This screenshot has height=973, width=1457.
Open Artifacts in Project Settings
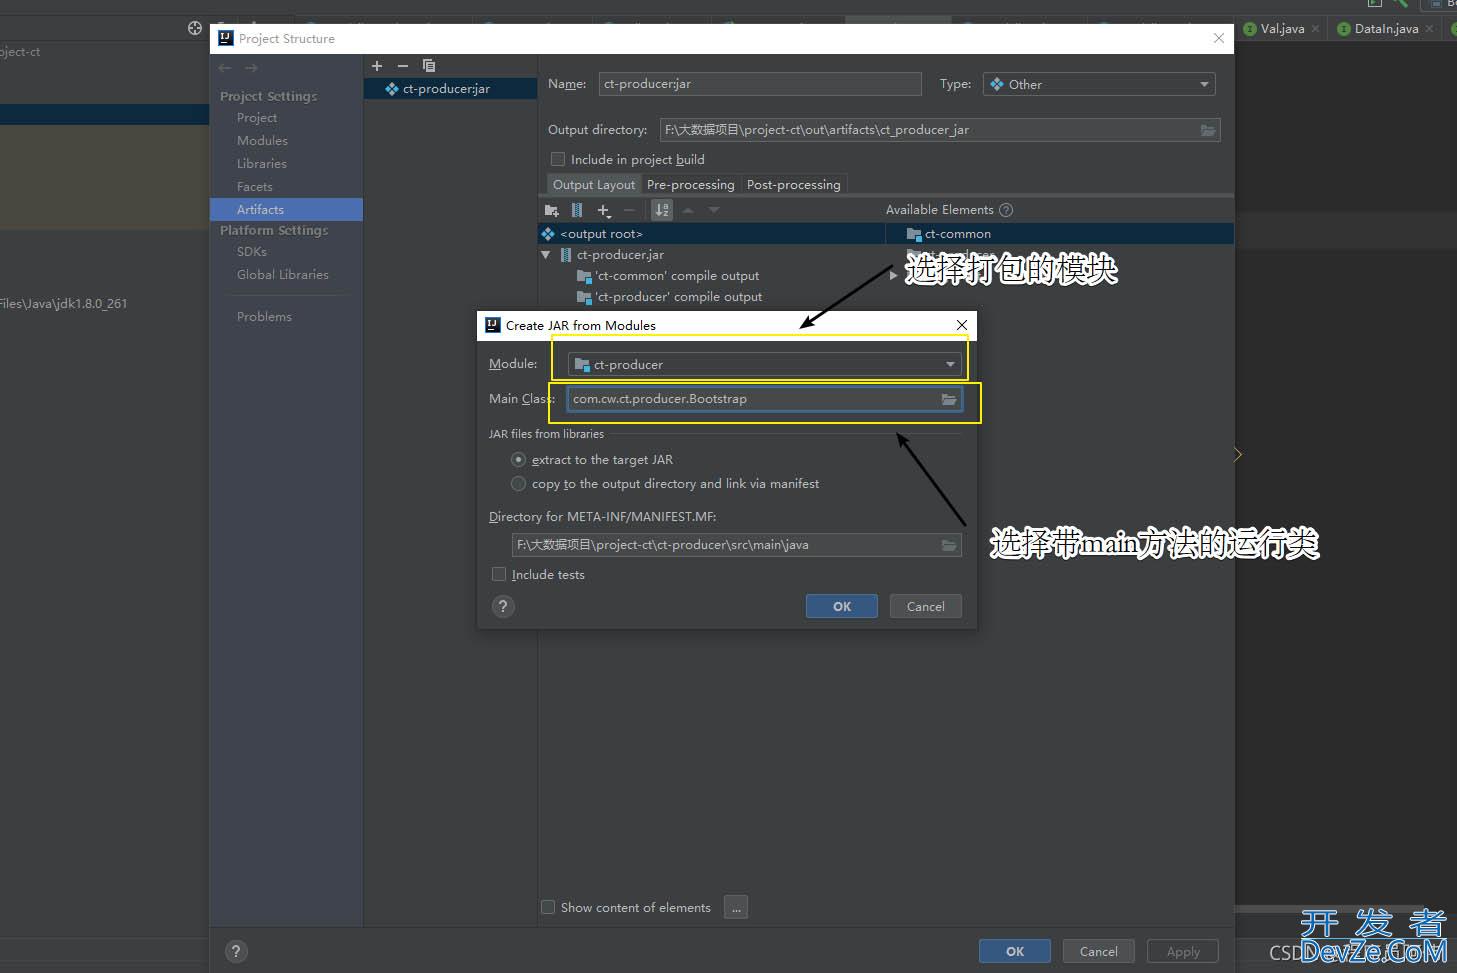[286, 210]
